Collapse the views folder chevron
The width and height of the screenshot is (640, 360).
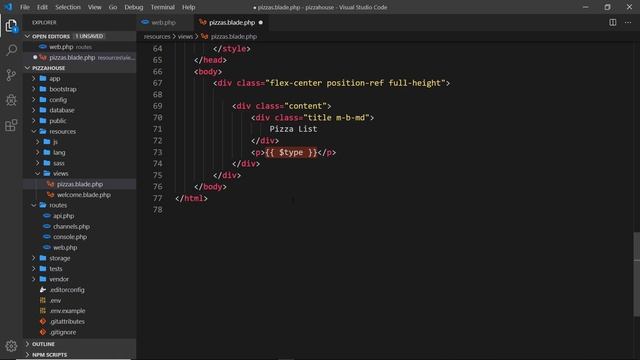pyautogui.click(x=38, y=173)
